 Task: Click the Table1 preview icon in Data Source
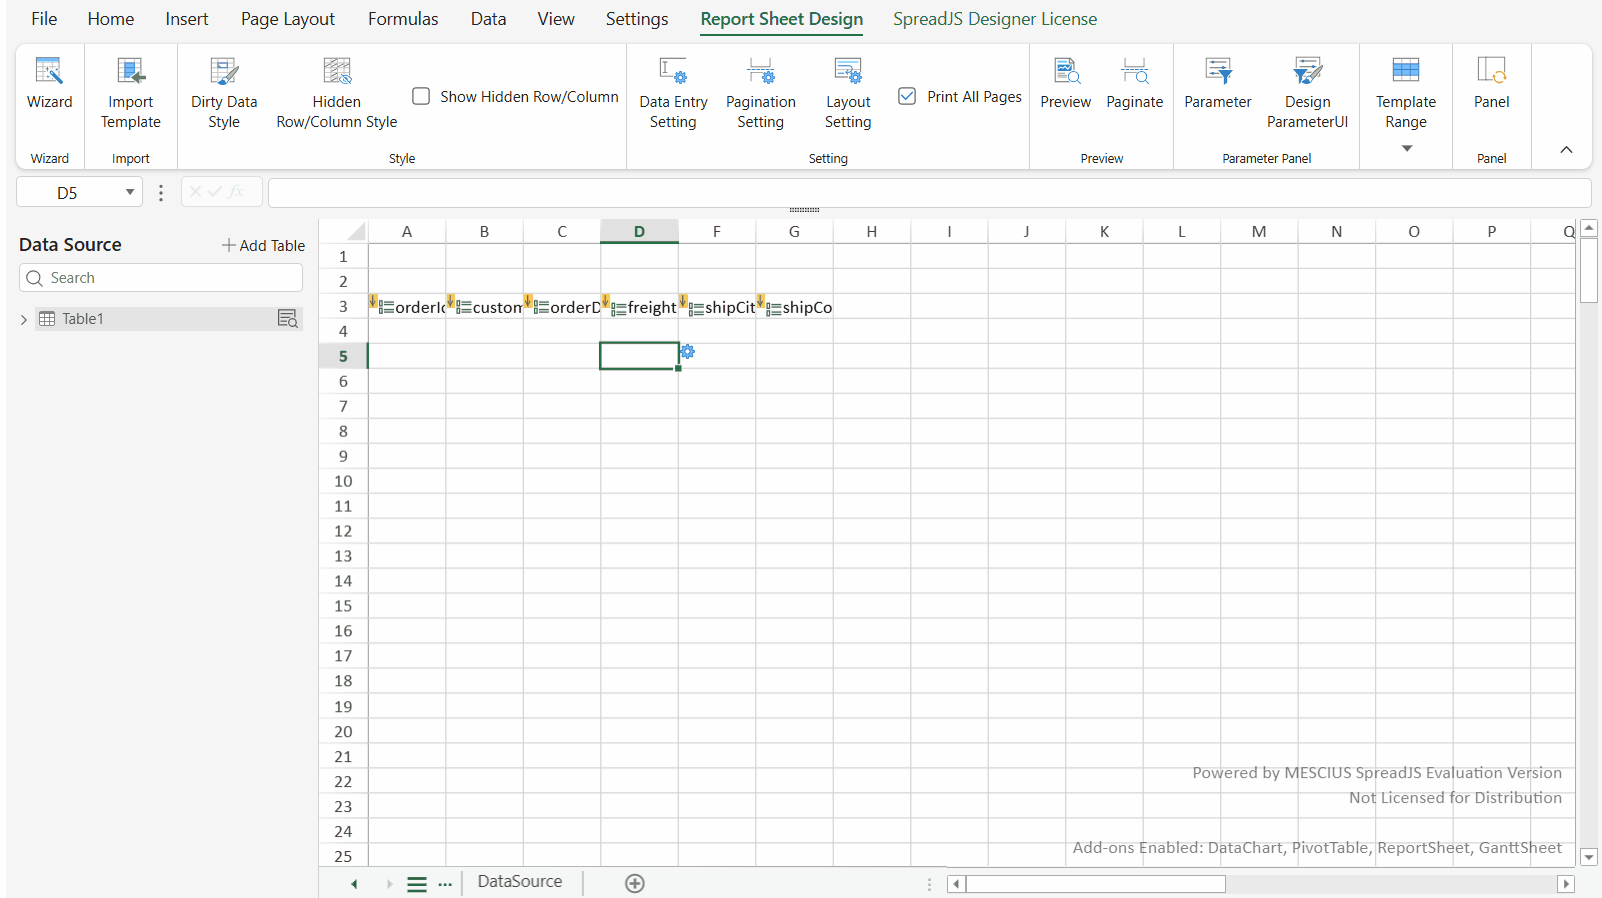coord(287,319)
